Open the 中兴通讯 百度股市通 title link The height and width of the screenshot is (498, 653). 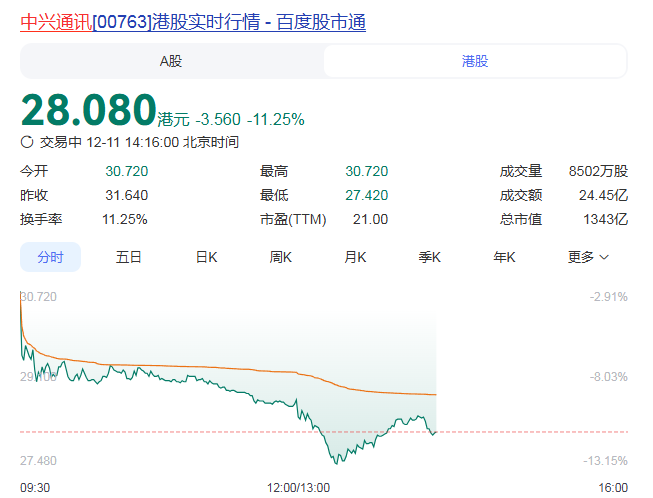pyautogui.click(x=193, y=21)
